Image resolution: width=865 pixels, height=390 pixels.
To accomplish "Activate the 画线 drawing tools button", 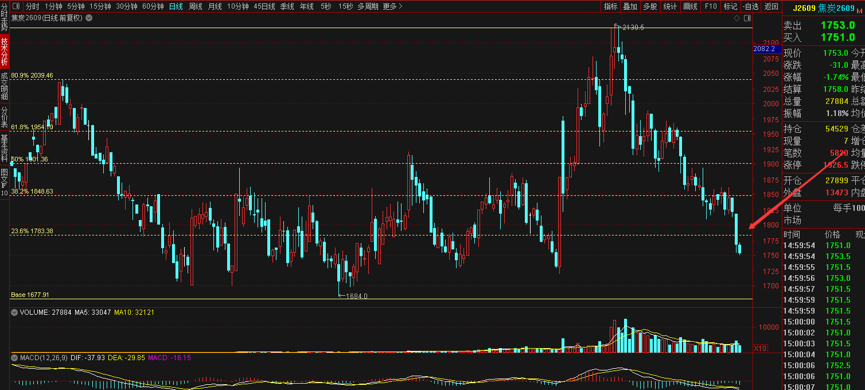I will [690, 7].
